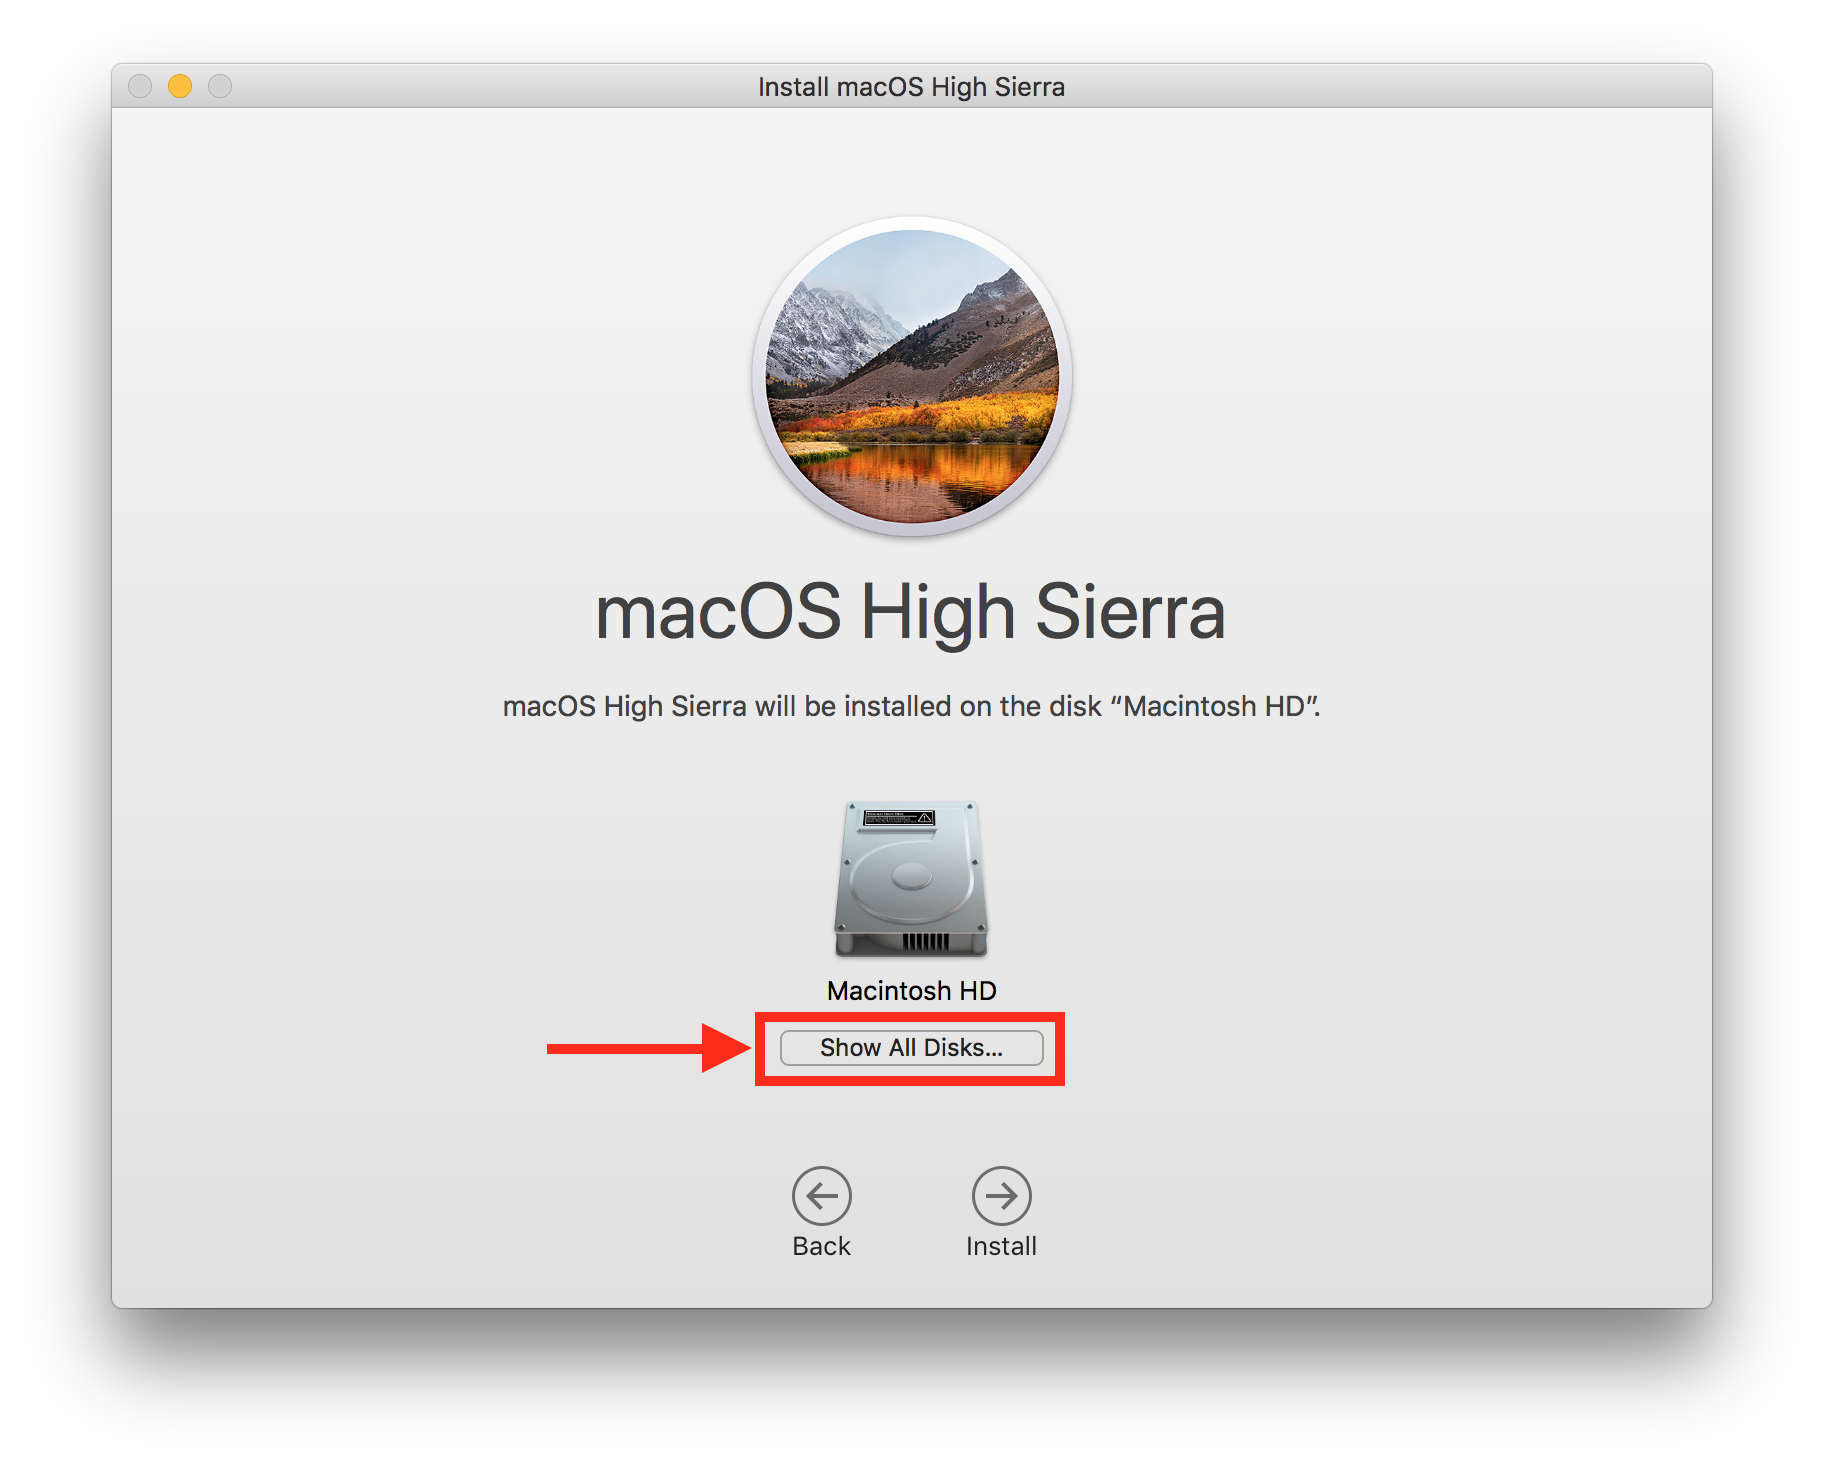
Task: Select the Macintosh HD disk icon
Action: [x=911, y=878]
